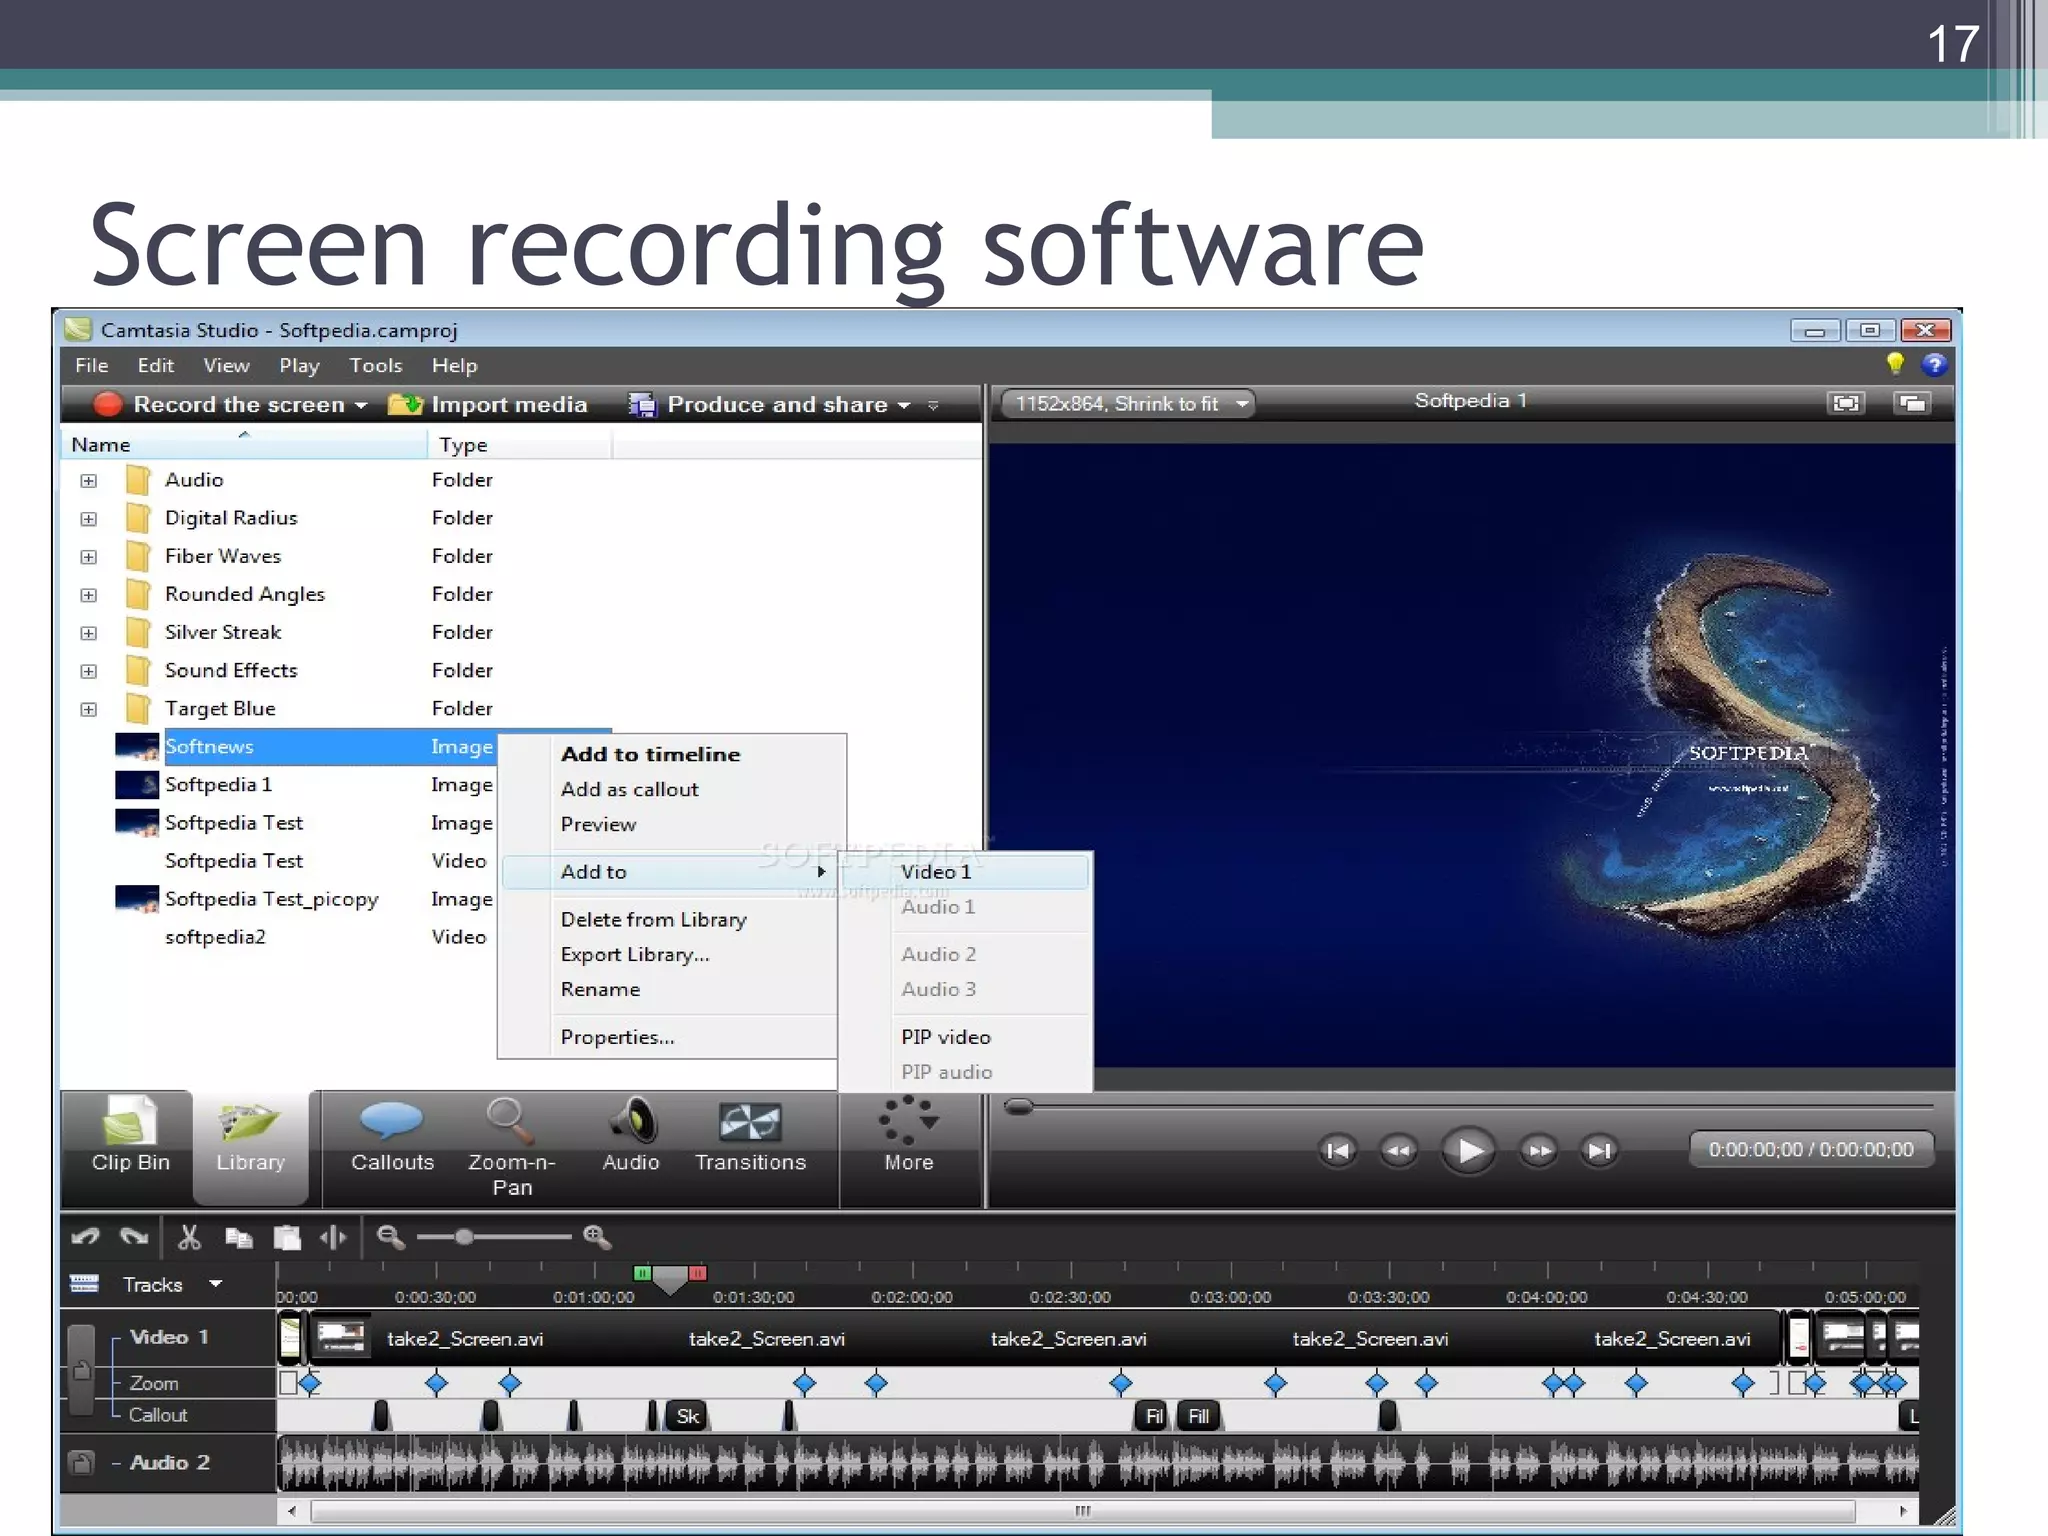This screenshot has height=1536, width=2048.
Task: Click the zoom in magnifier on timeline
Action: pos(597,1237)
